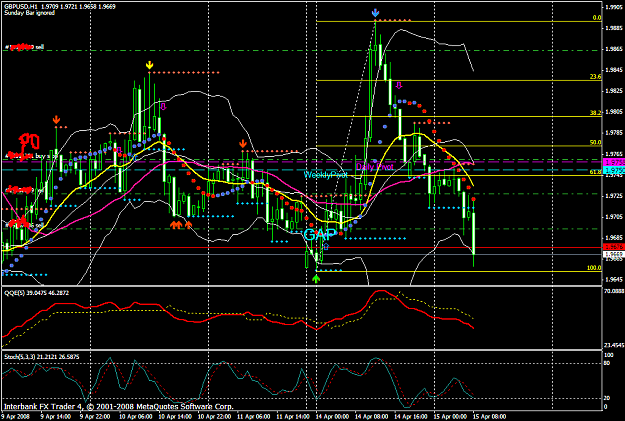The height and width of the screenshot is (421, 625).
Task: Click the 23.4545 QQE scale value
Action: pos(614,345)
